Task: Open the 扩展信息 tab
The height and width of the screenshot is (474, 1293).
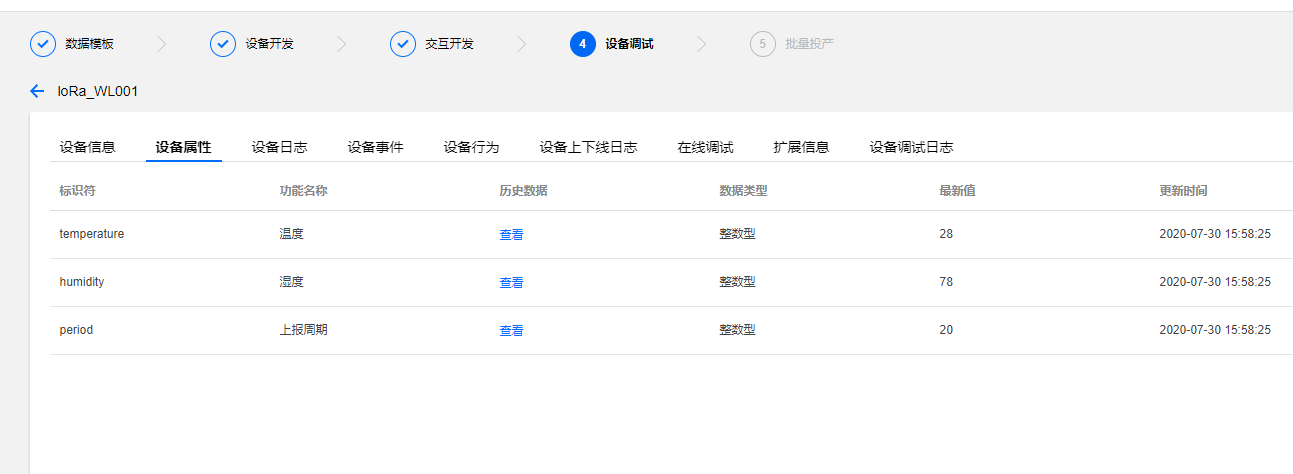Action: pyautogui.click(x=801, y=147)
